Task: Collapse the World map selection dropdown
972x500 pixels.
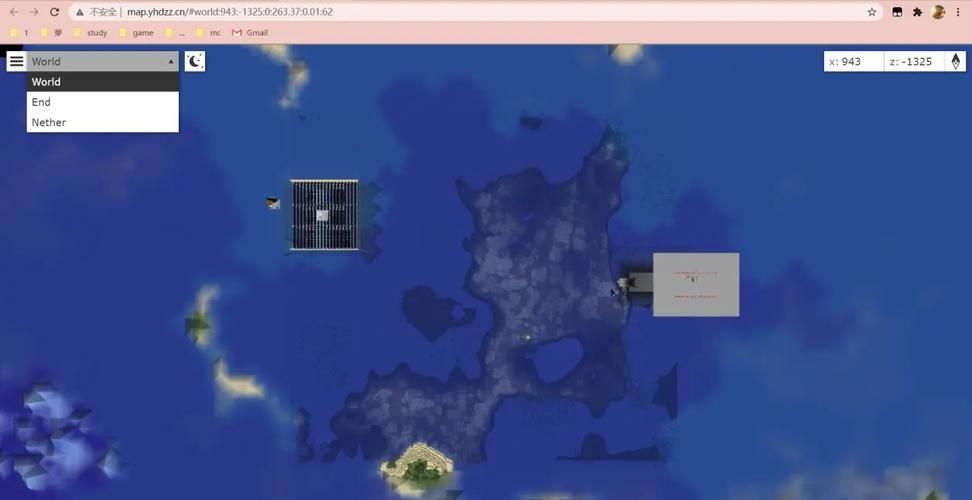Action: 103,61
